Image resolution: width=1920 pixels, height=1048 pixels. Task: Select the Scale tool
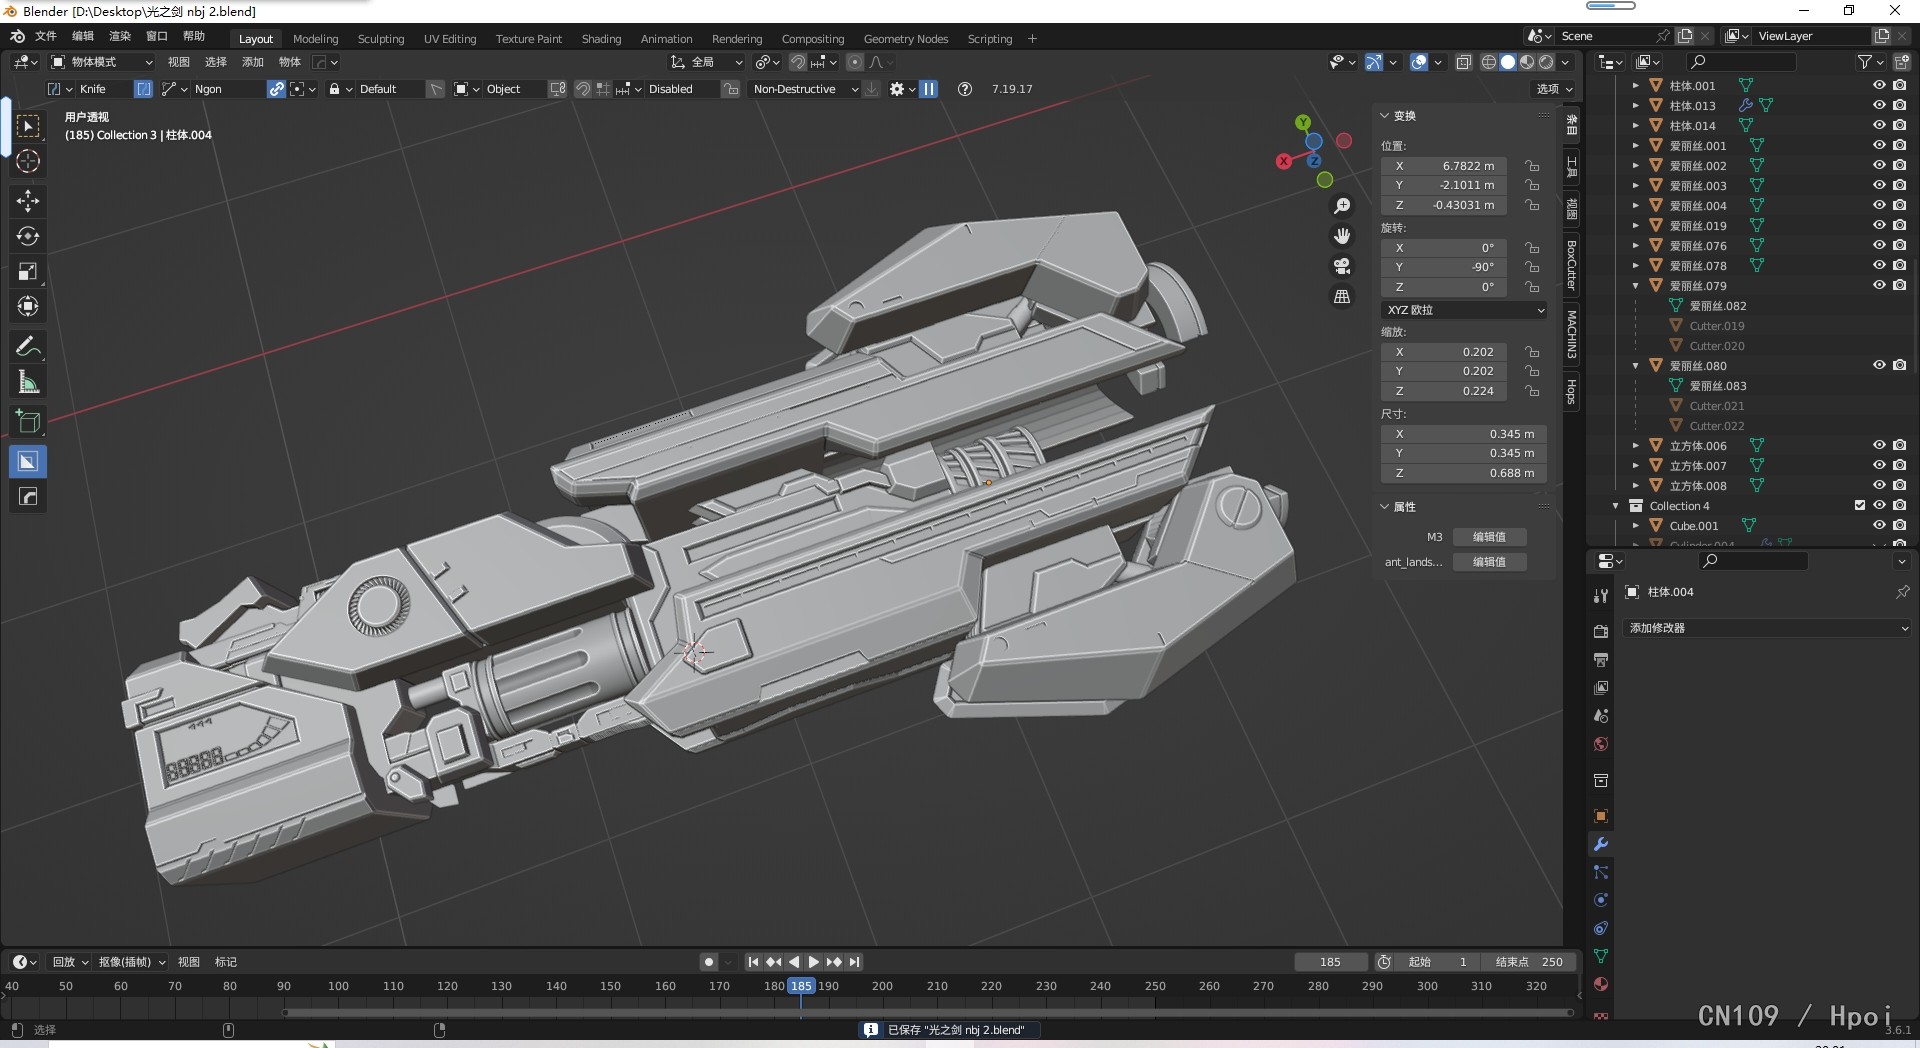(x=28, y=272)
